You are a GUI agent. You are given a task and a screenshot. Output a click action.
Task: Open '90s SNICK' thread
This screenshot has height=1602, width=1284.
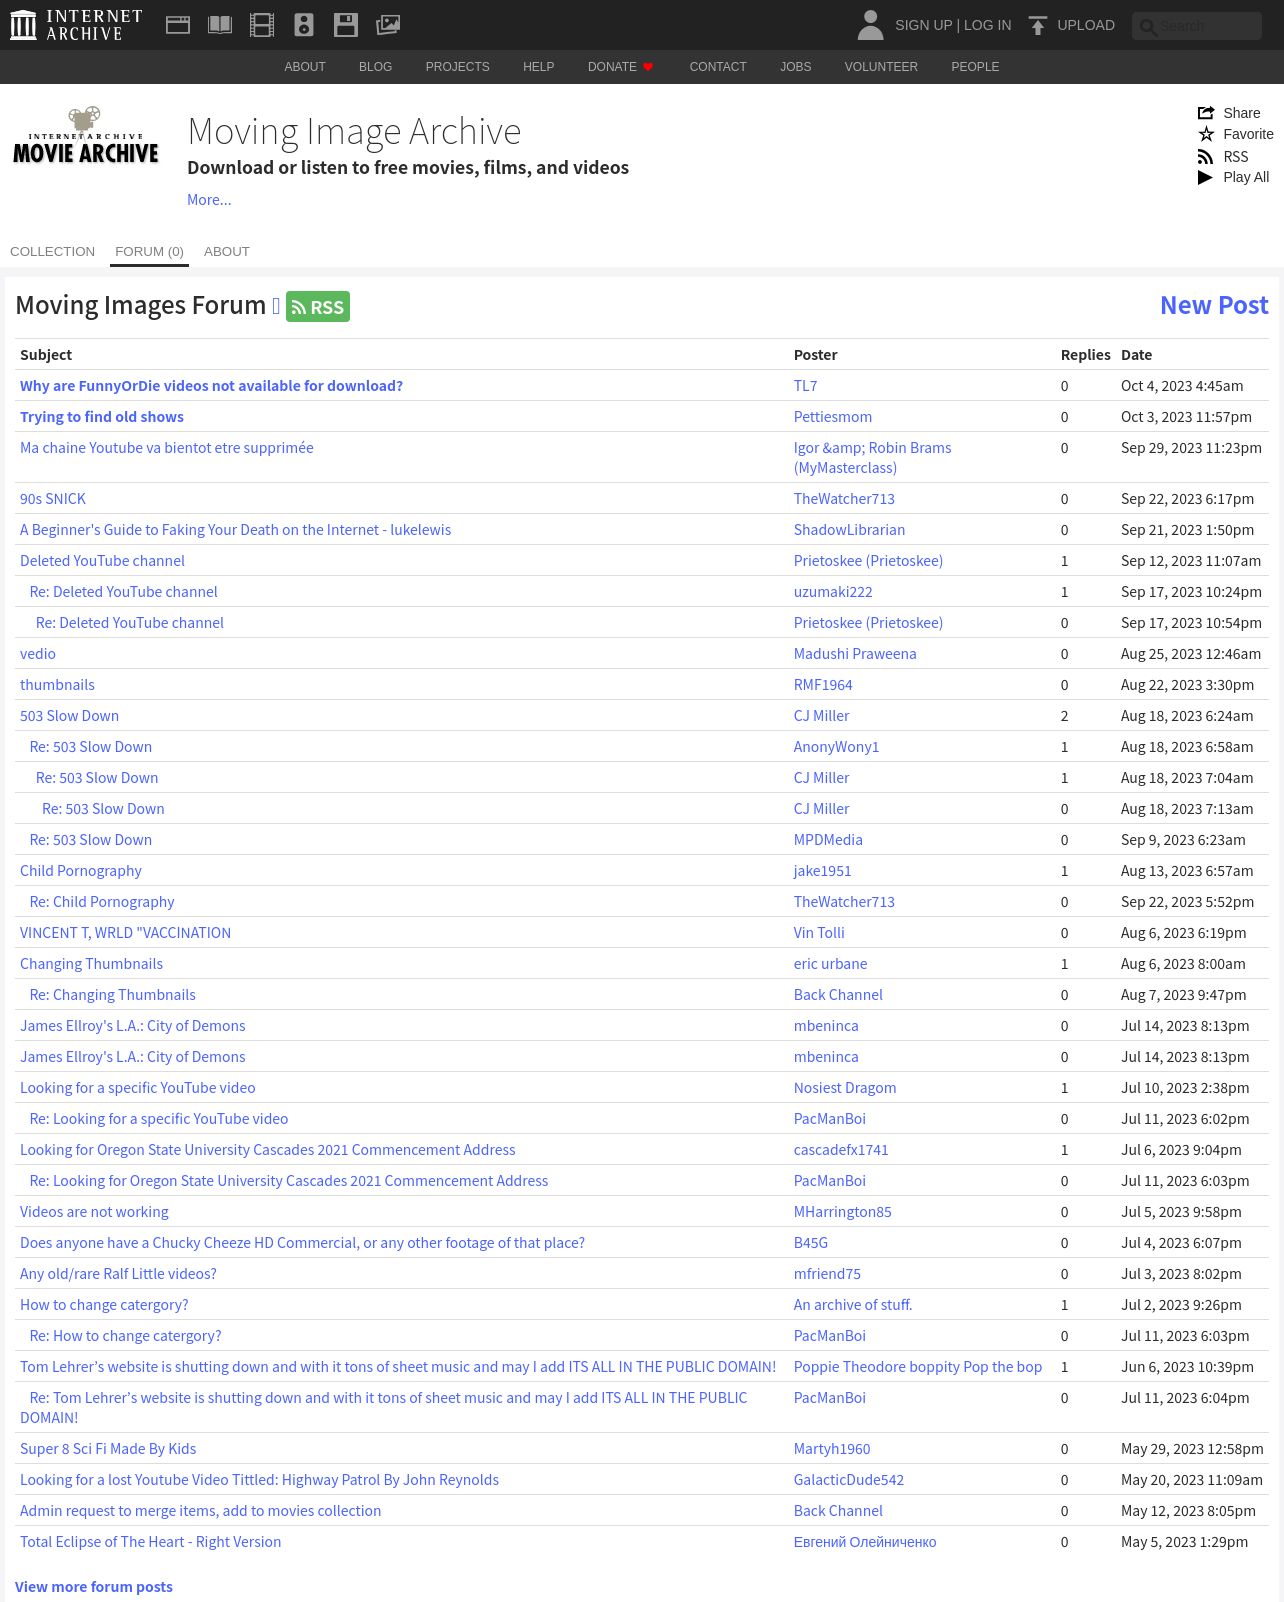click(x=53, y=499)
